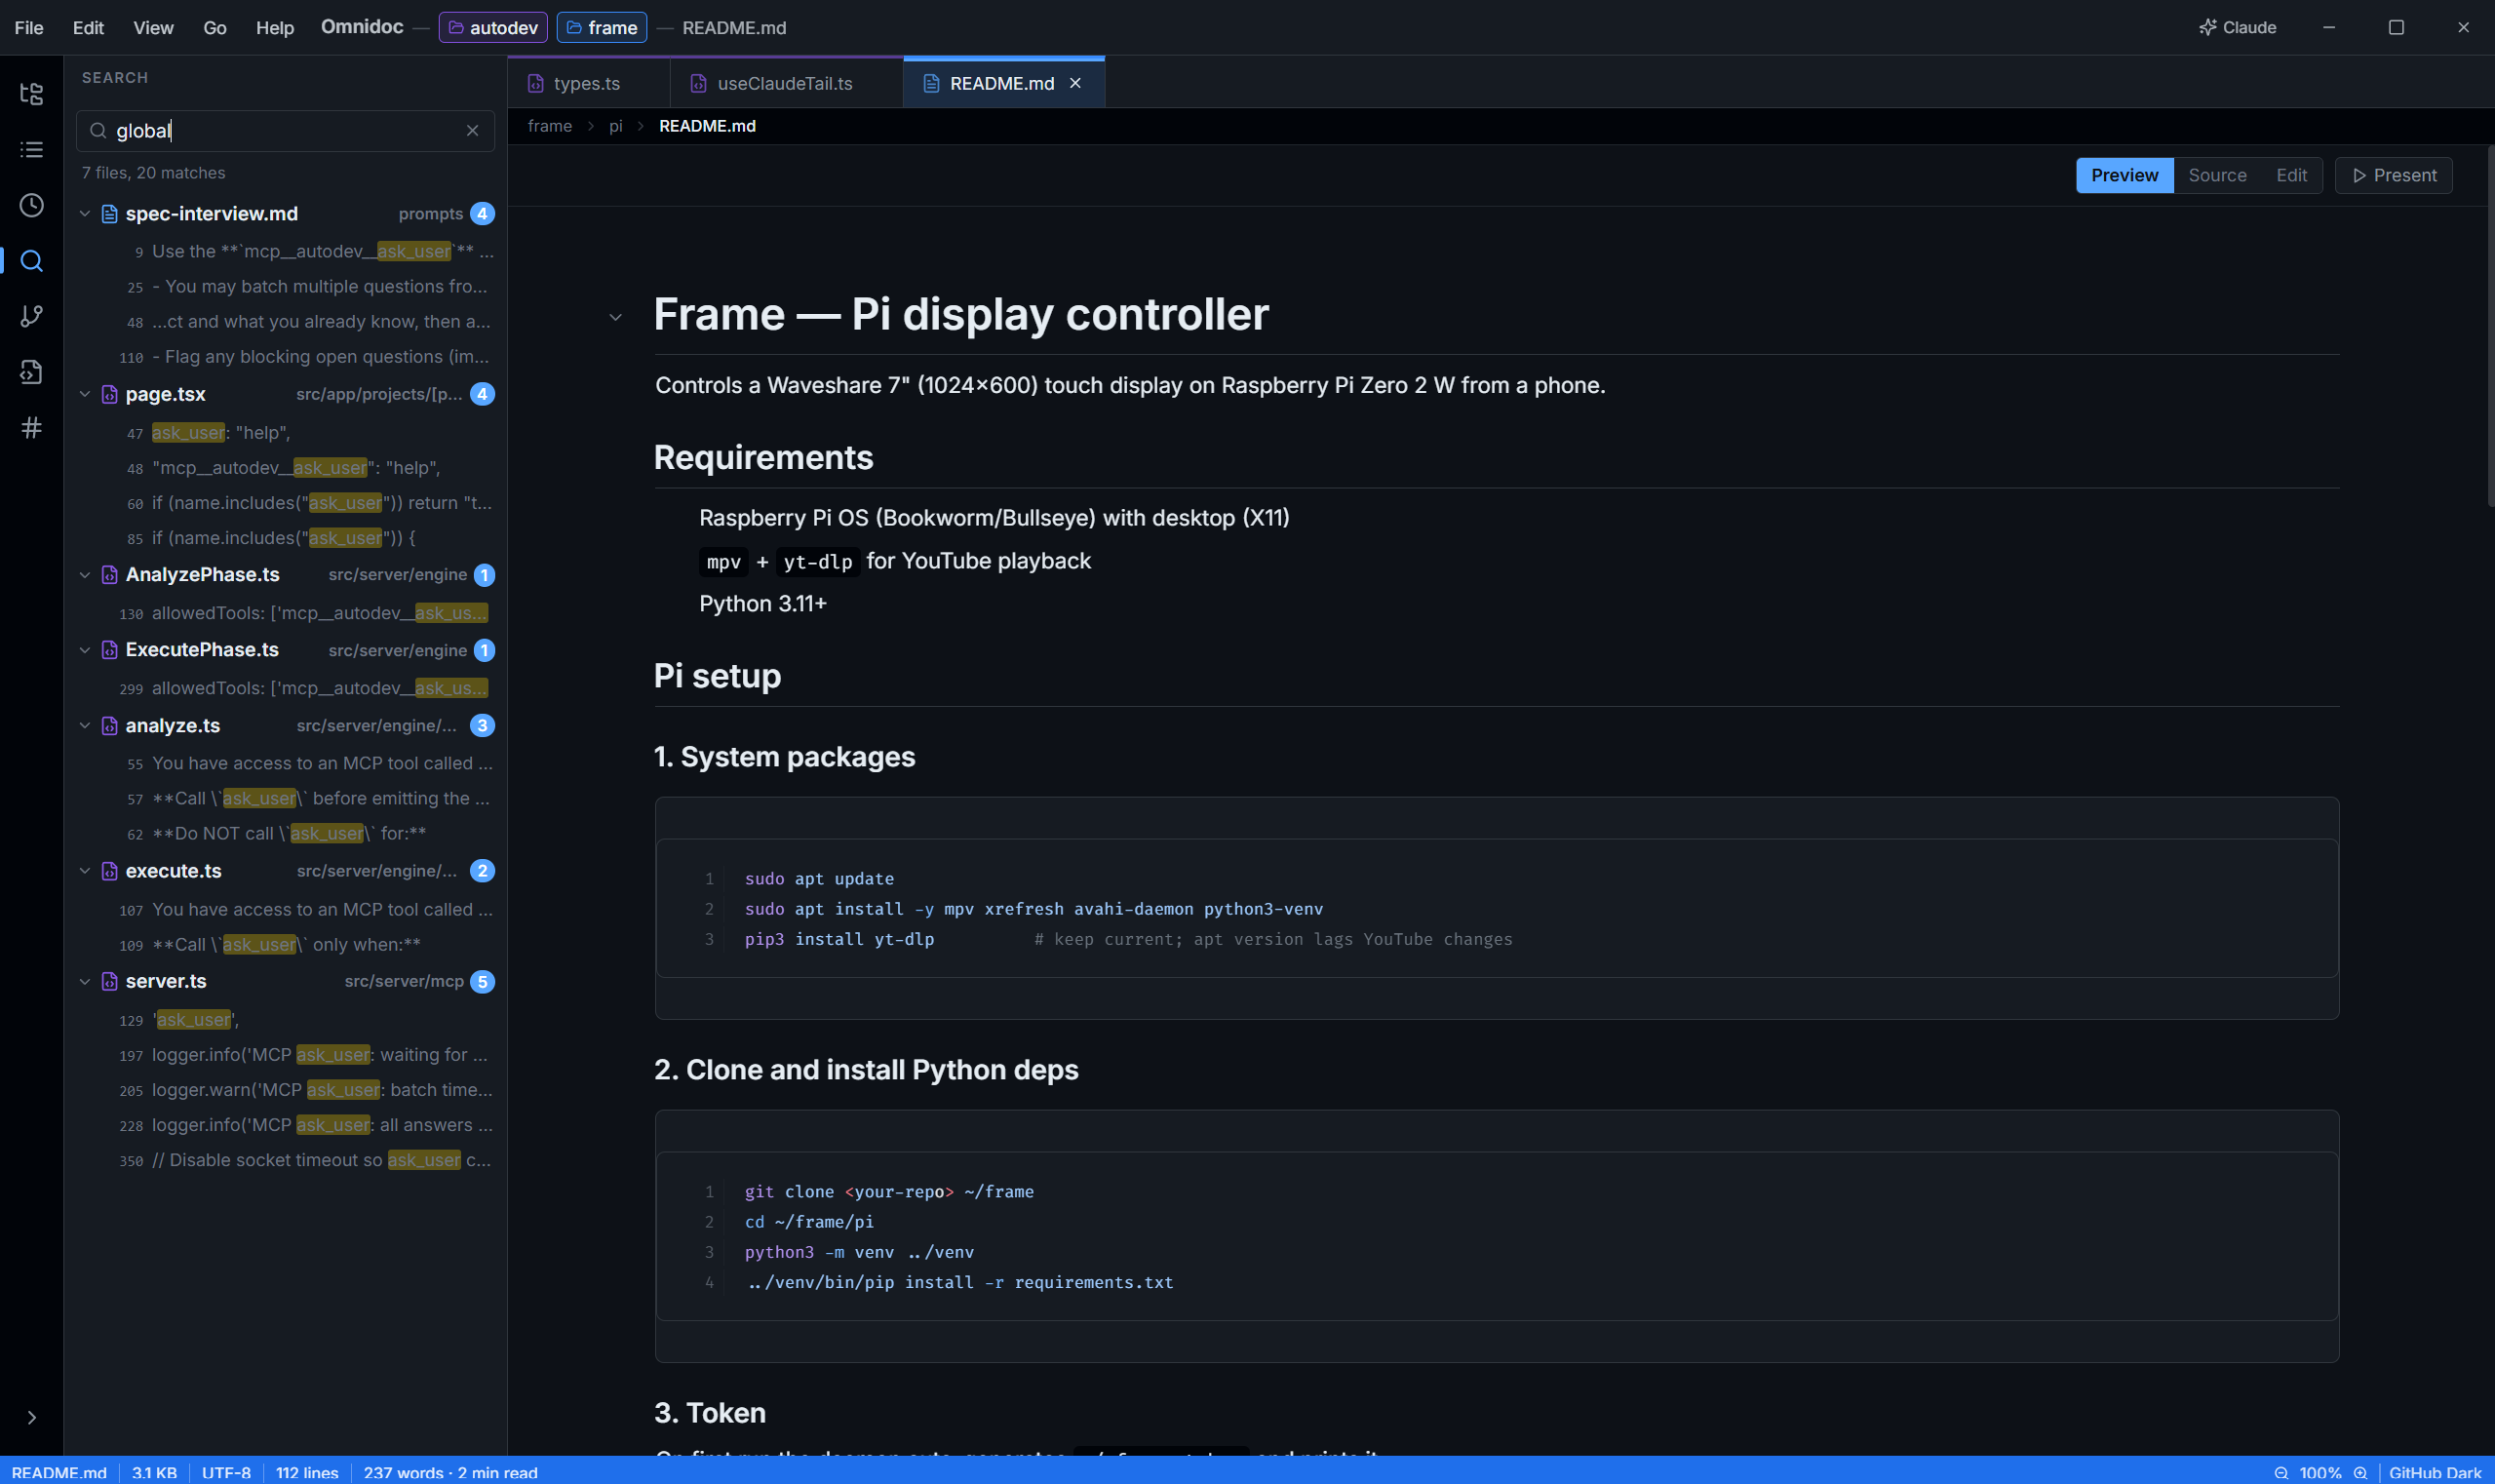The image size is (2495, 1484).
Task: Open line 62 match 'Do NOT call ask_user for'
Action: (286, 834)
